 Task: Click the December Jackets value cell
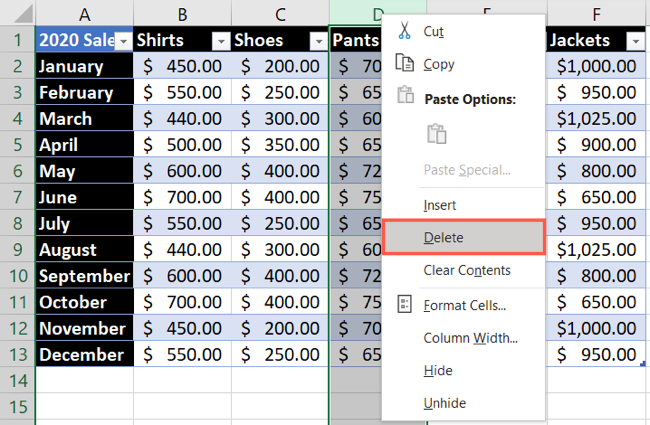coord(597,354)
